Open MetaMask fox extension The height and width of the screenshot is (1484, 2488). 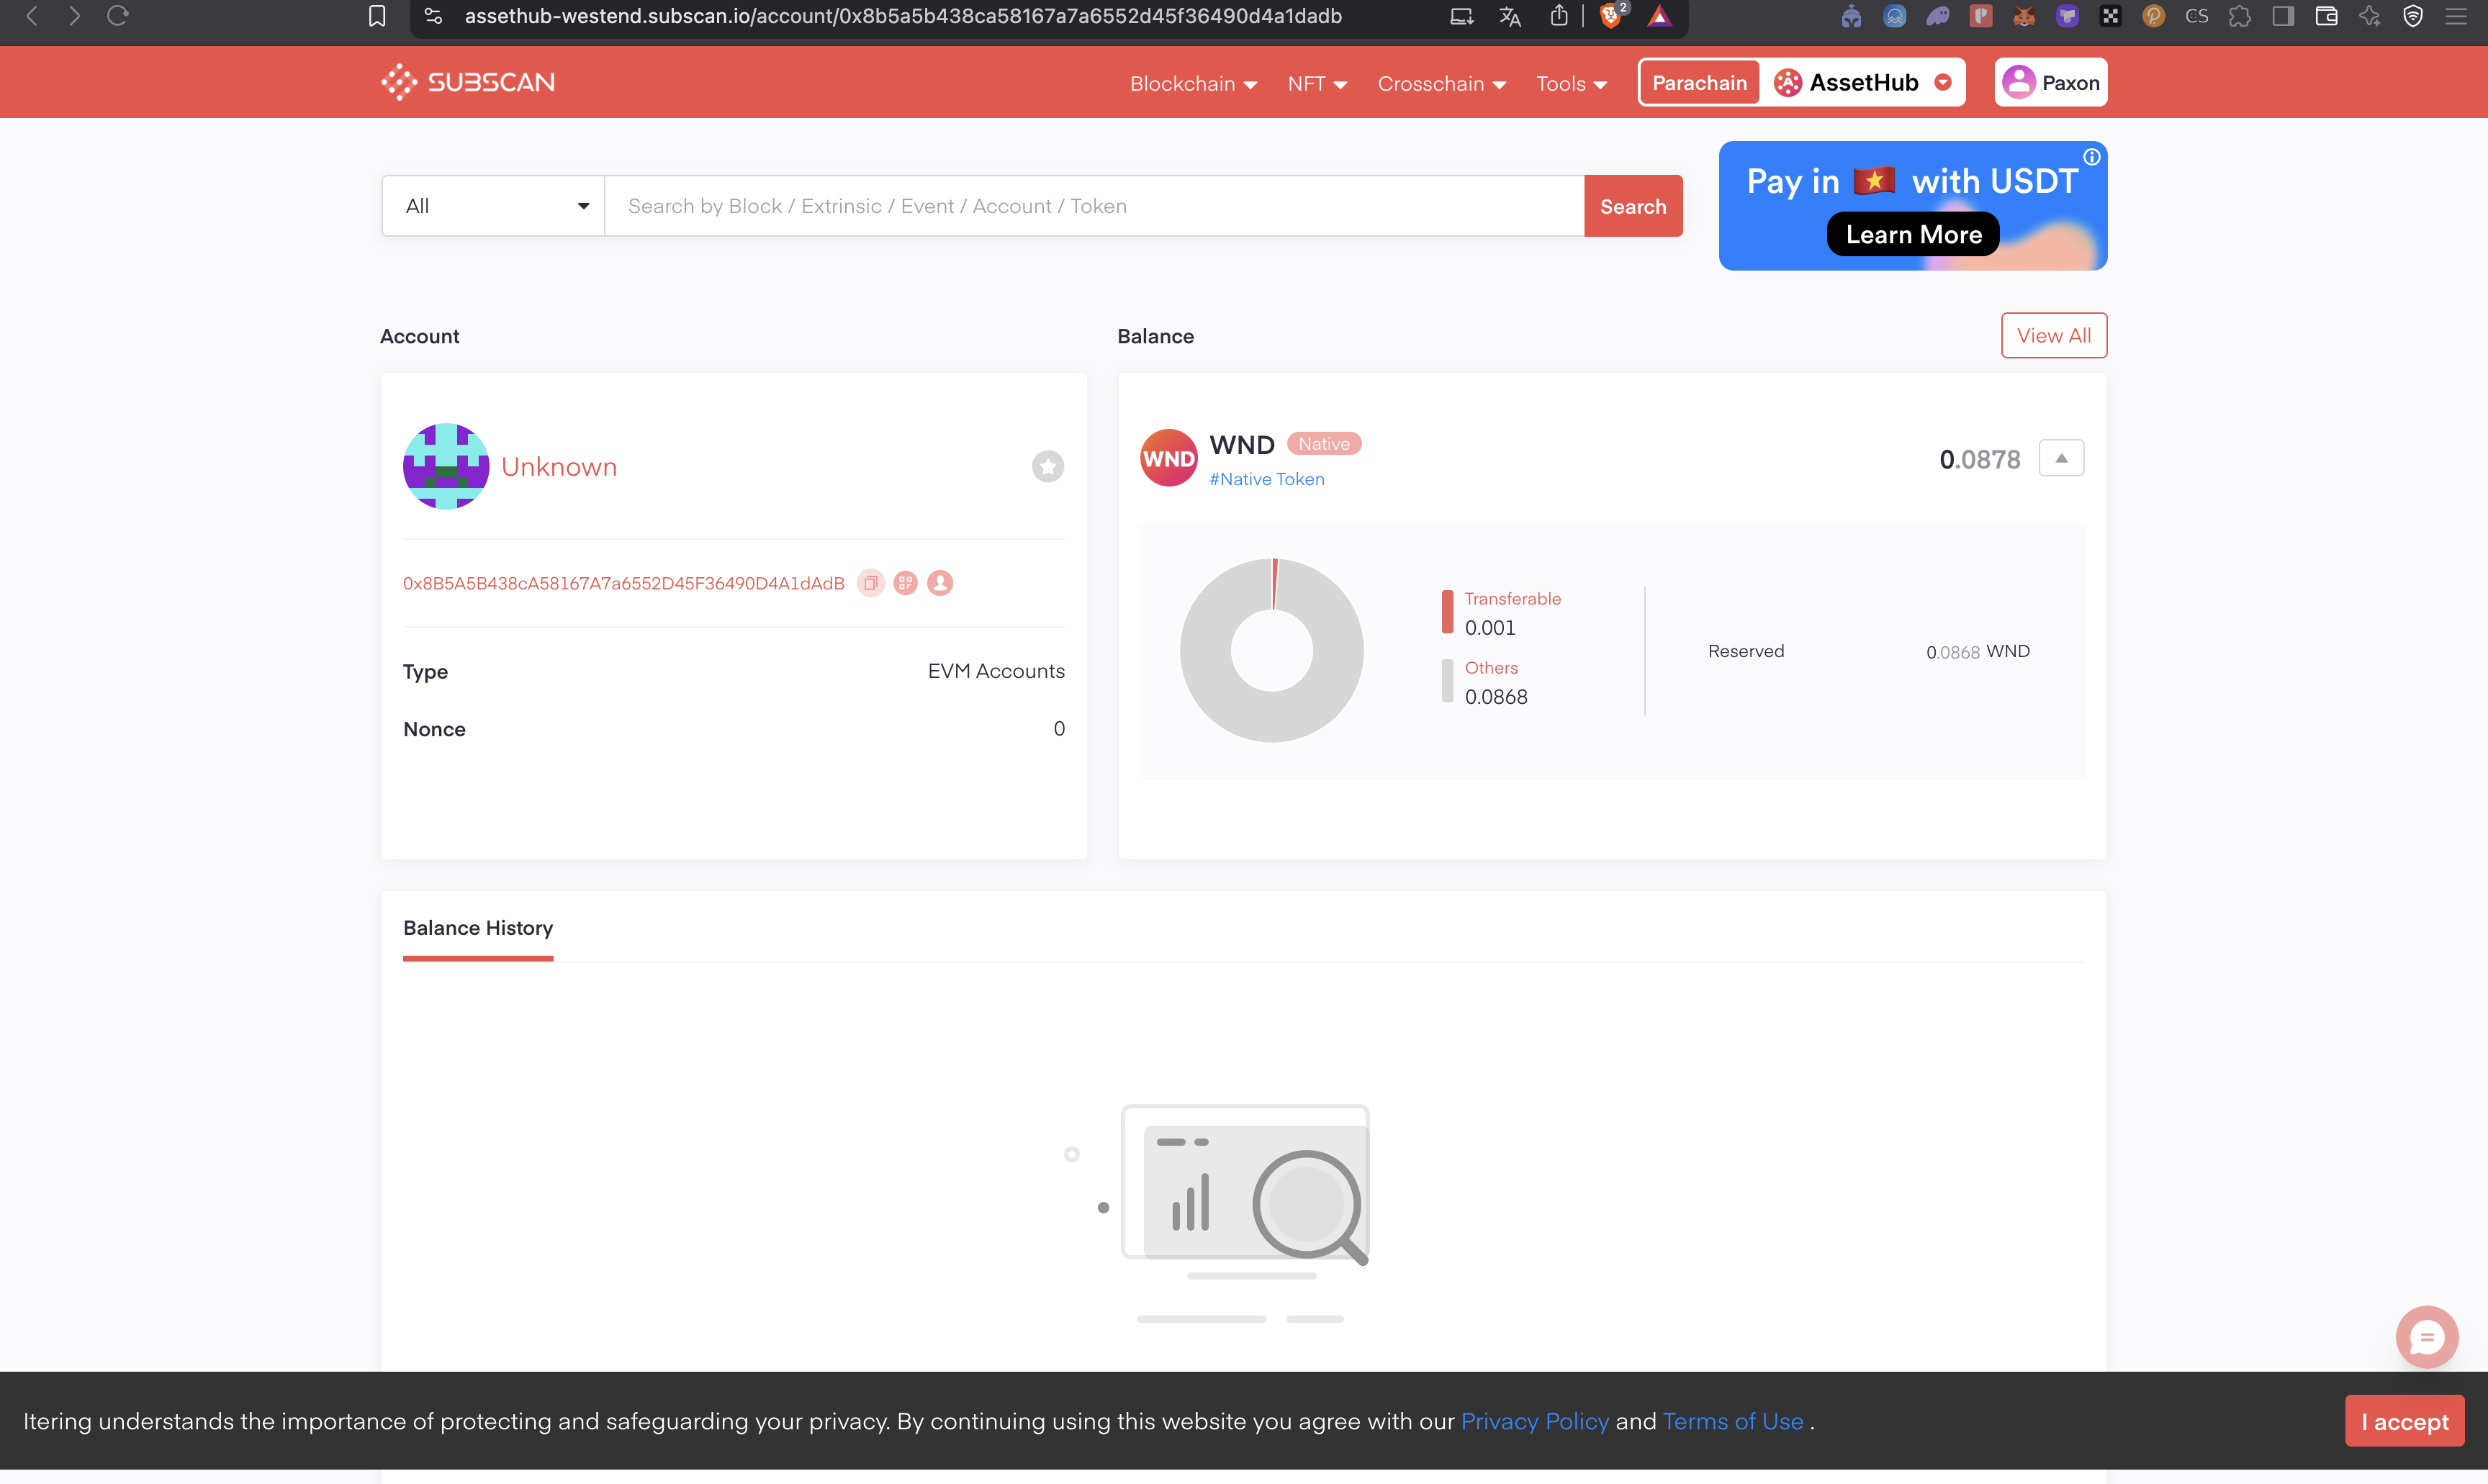pos(2024,16)
